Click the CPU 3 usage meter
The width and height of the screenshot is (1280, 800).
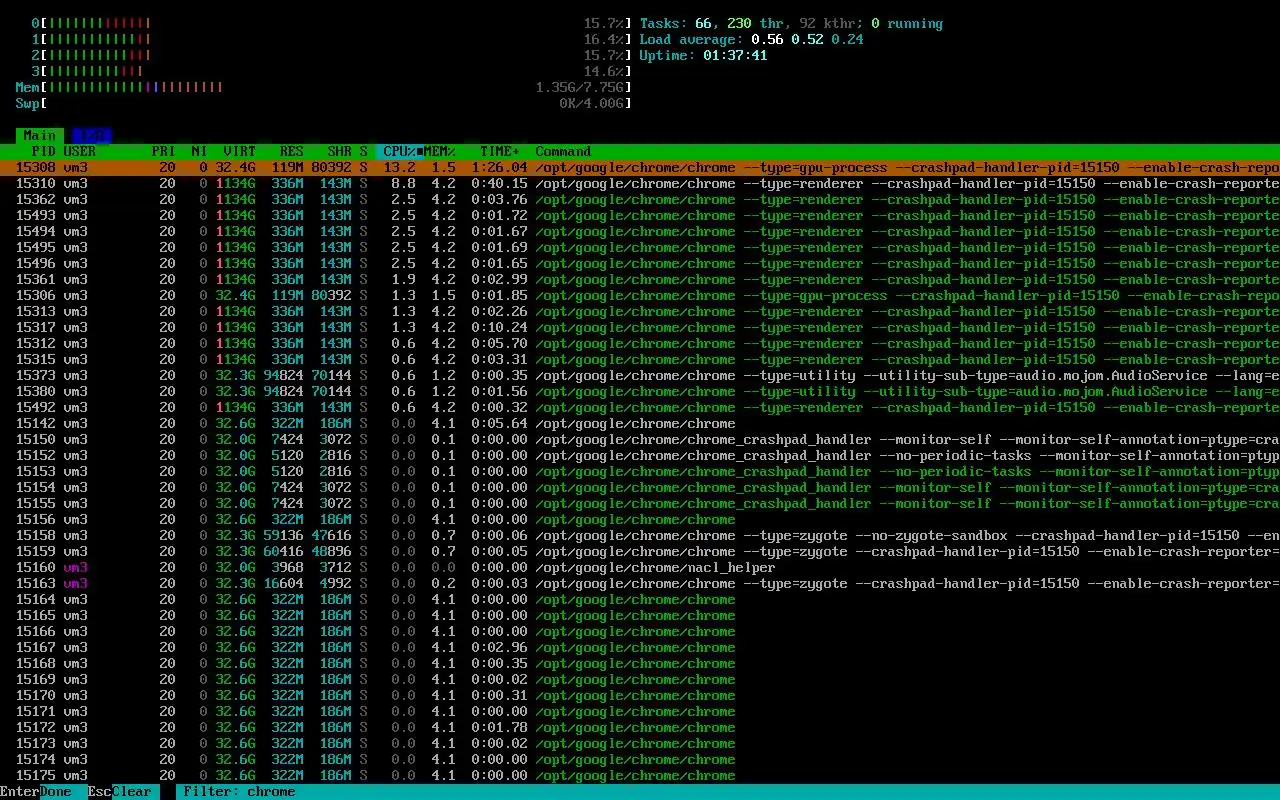(332, 71)
